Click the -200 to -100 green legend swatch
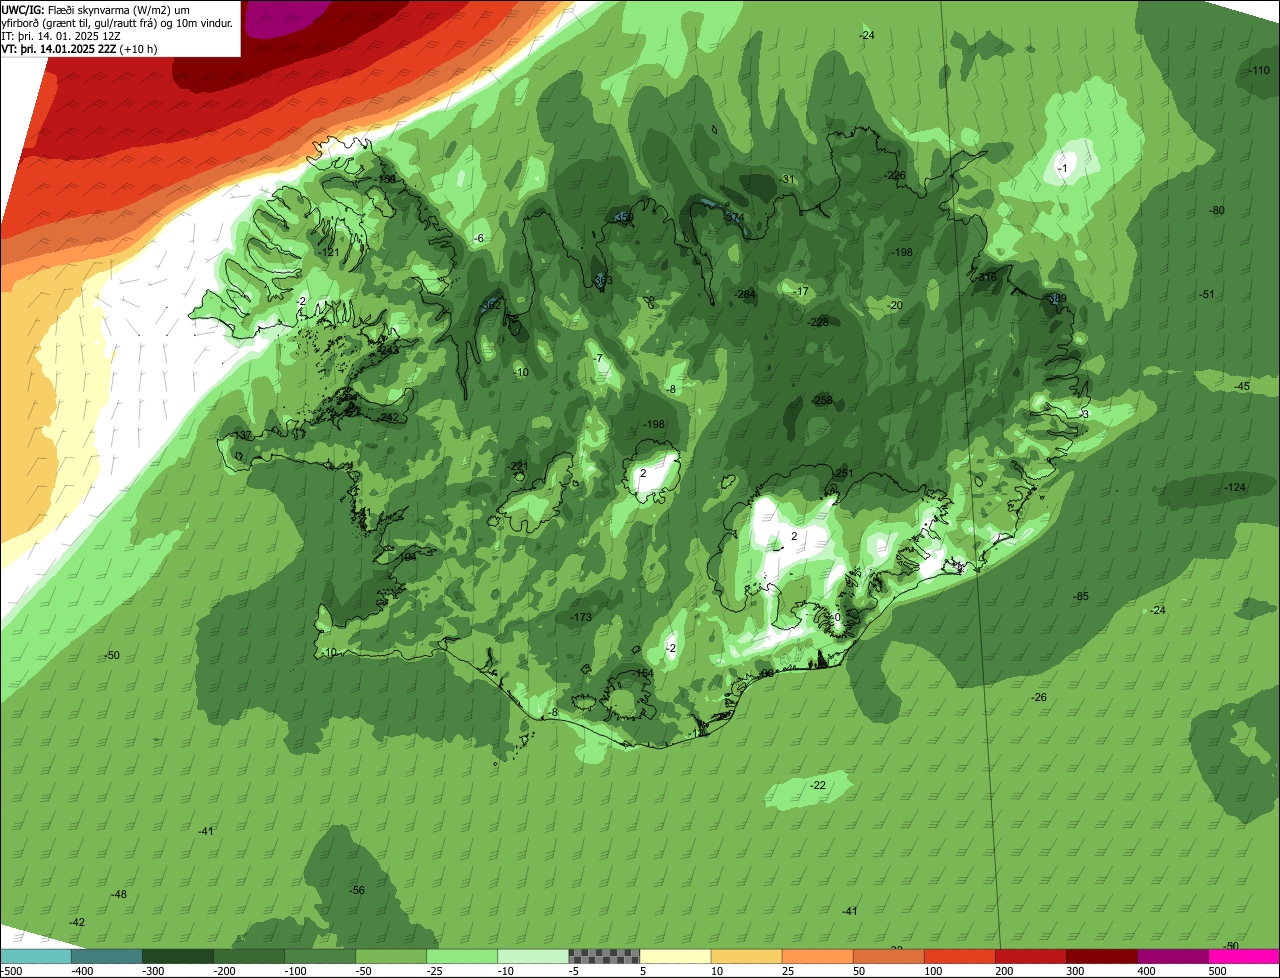Image resolution: width=1280 pixels, height=978 pixels. pyautogui.click(x=249, y=956)
